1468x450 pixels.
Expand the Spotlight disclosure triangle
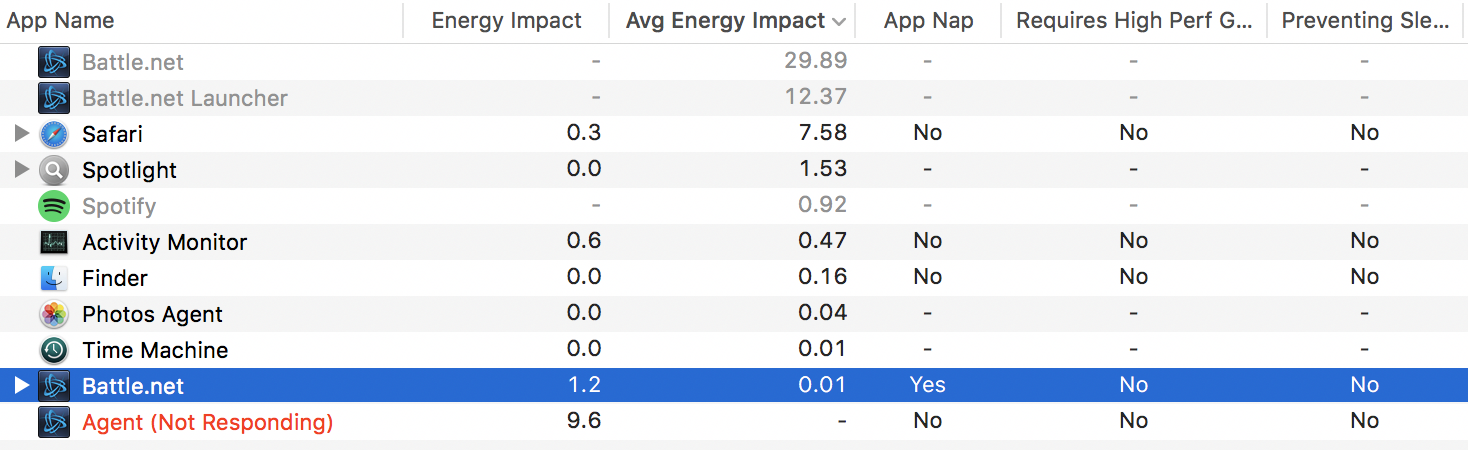point(22,170)
